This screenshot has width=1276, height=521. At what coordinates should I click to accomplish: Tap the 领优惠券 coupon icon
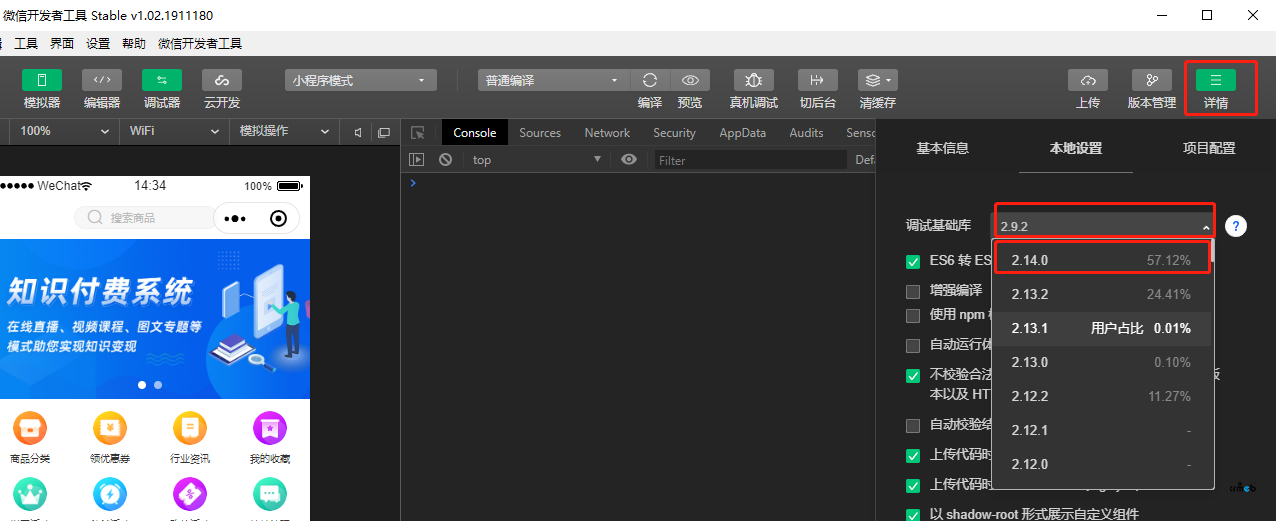point(110,428)
